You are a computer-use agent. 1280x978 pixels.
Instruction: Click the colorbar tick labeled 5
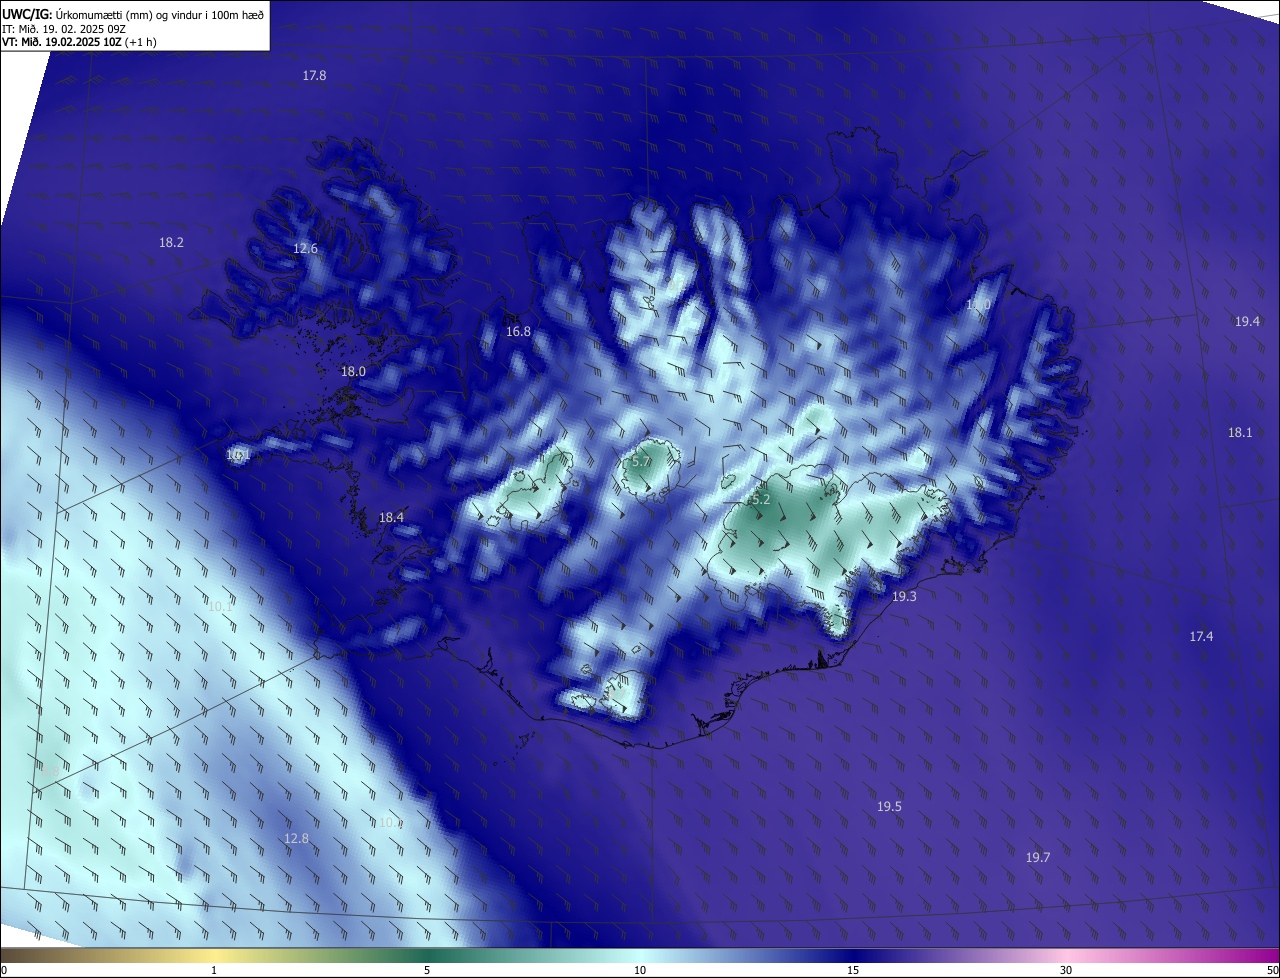coord(427,970)
